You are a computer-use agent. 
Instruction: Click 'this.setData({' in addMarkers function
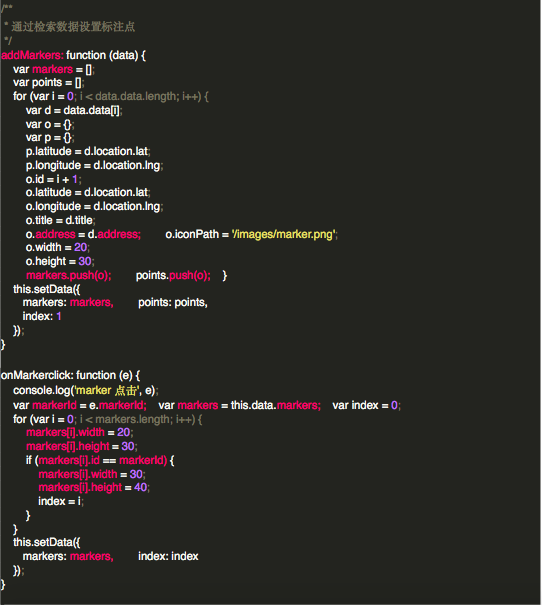pos(47,289)
